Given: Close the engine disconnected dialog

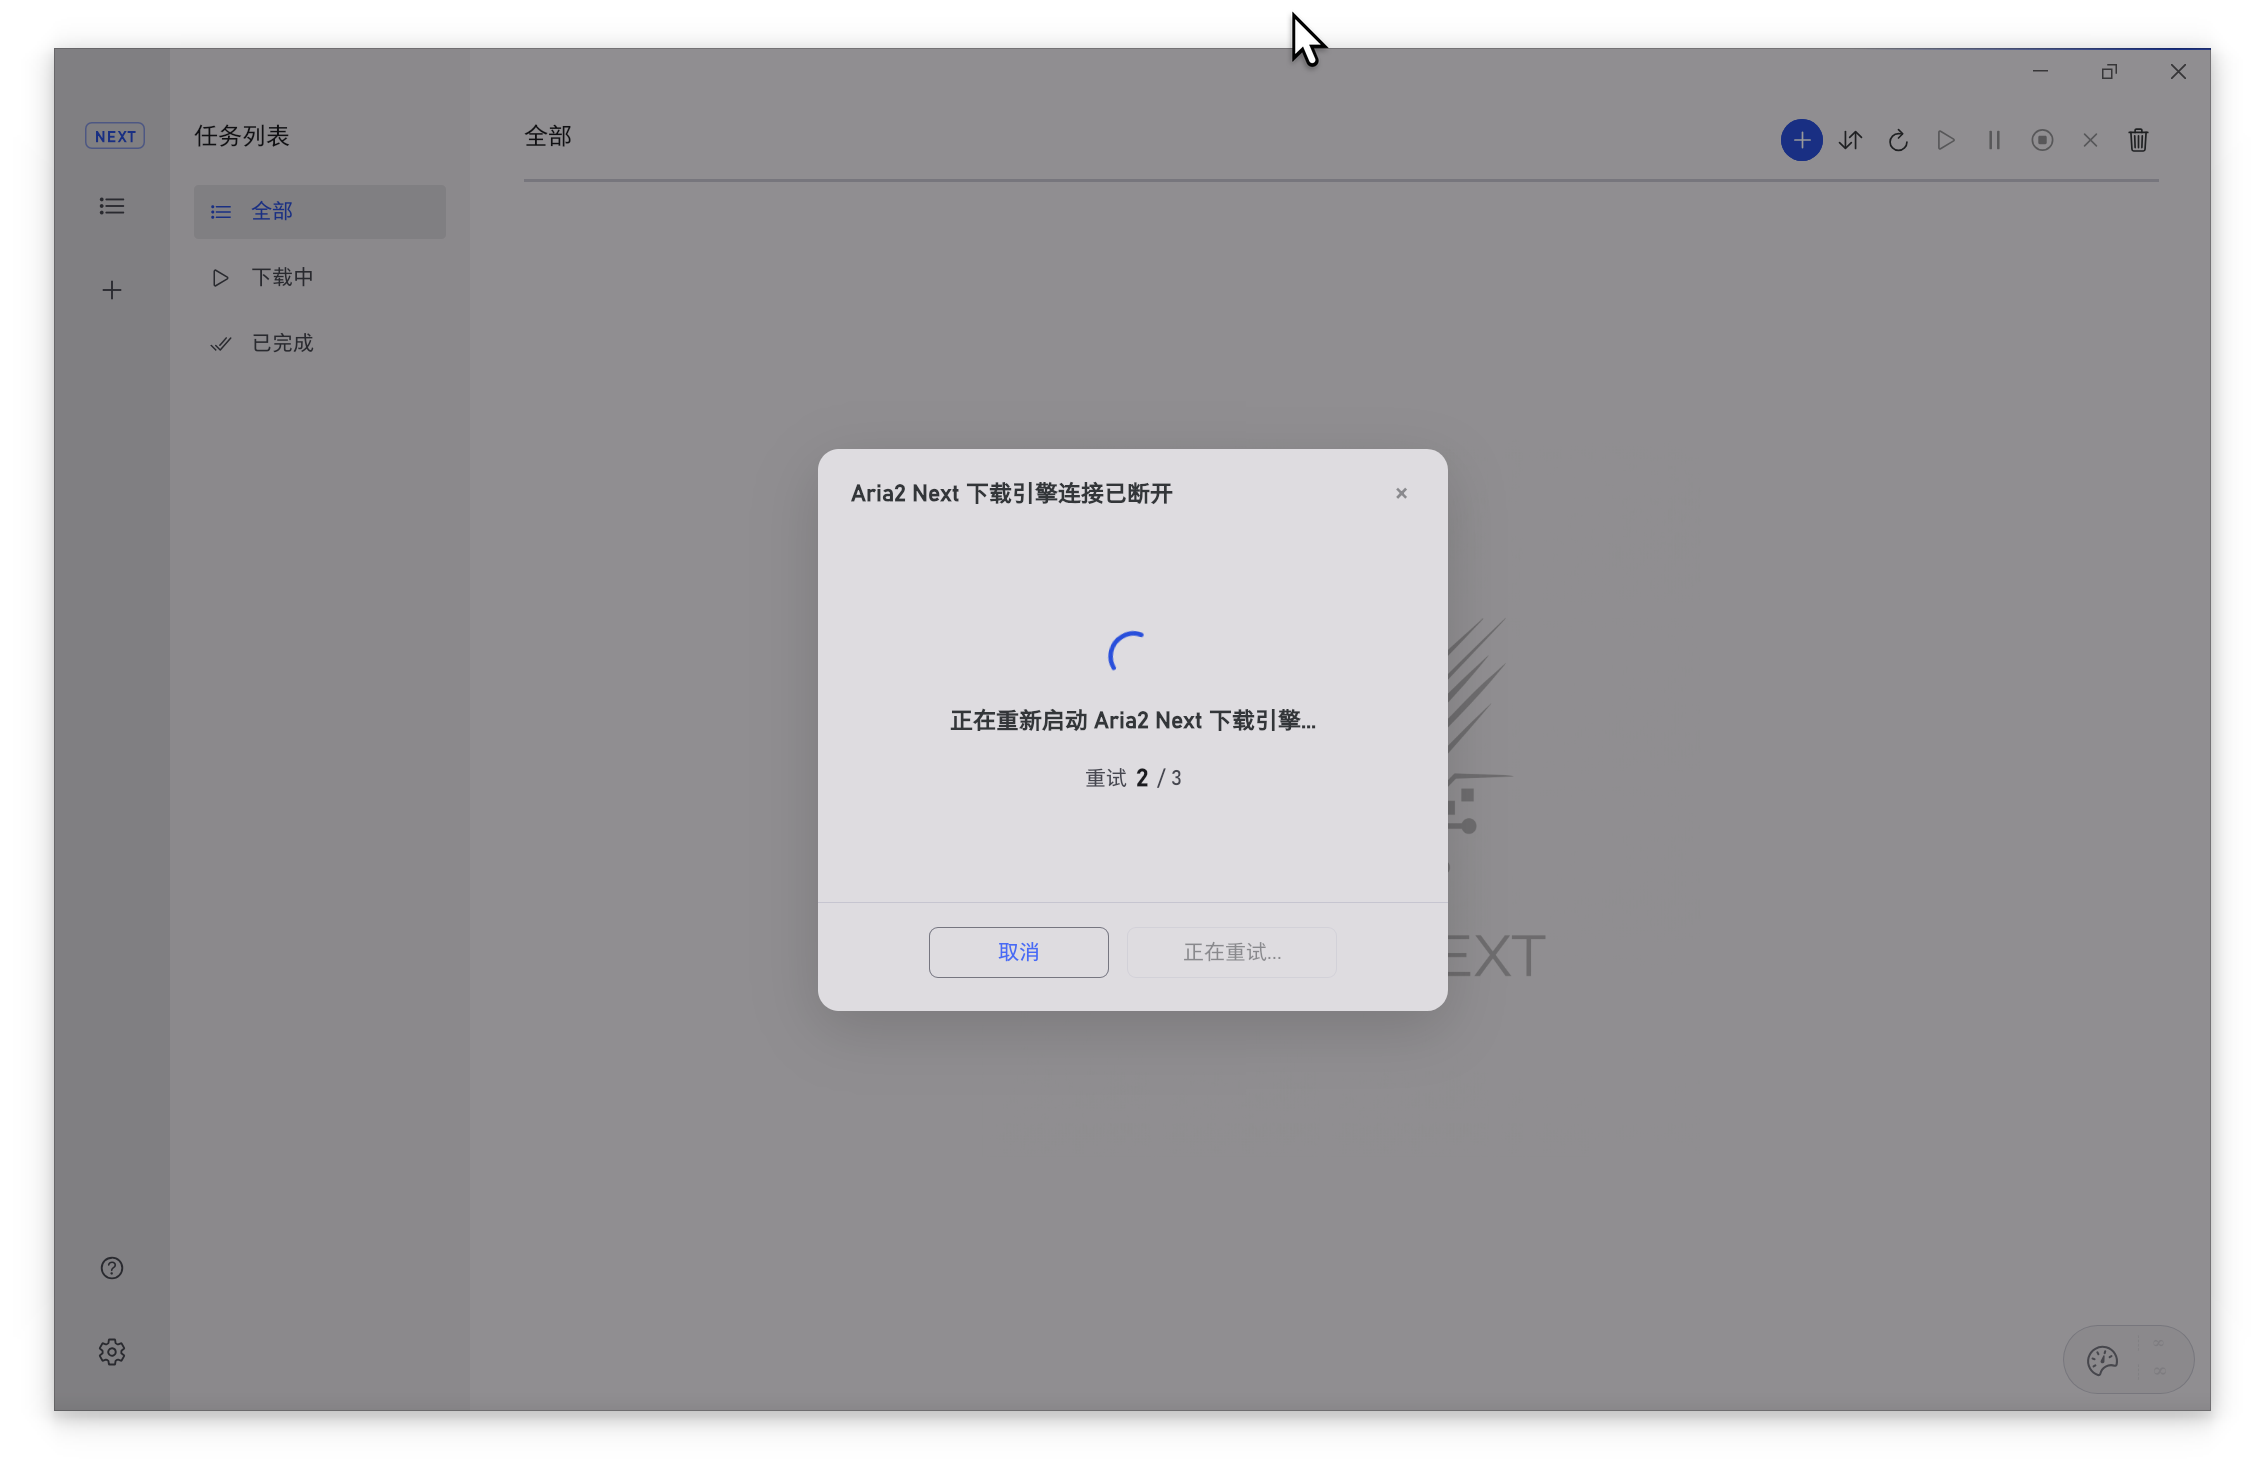Looking at the screenshot, I should (x=1401, y=493).
